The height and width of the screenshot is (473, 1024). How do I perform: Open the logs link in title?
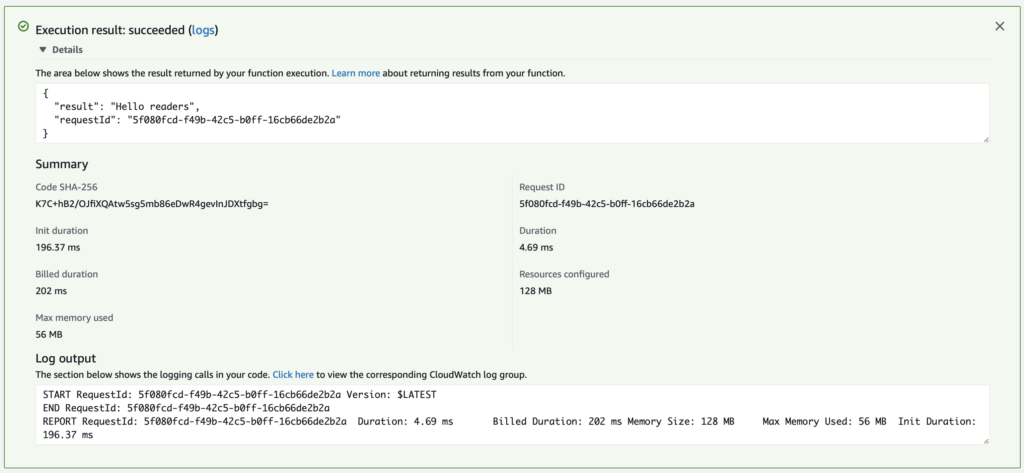click(x=203, y=30)
